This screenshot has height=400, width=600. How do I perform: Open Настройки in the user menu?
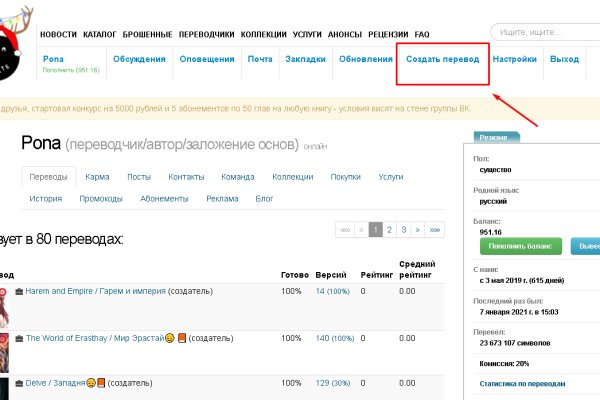point(515,60)
